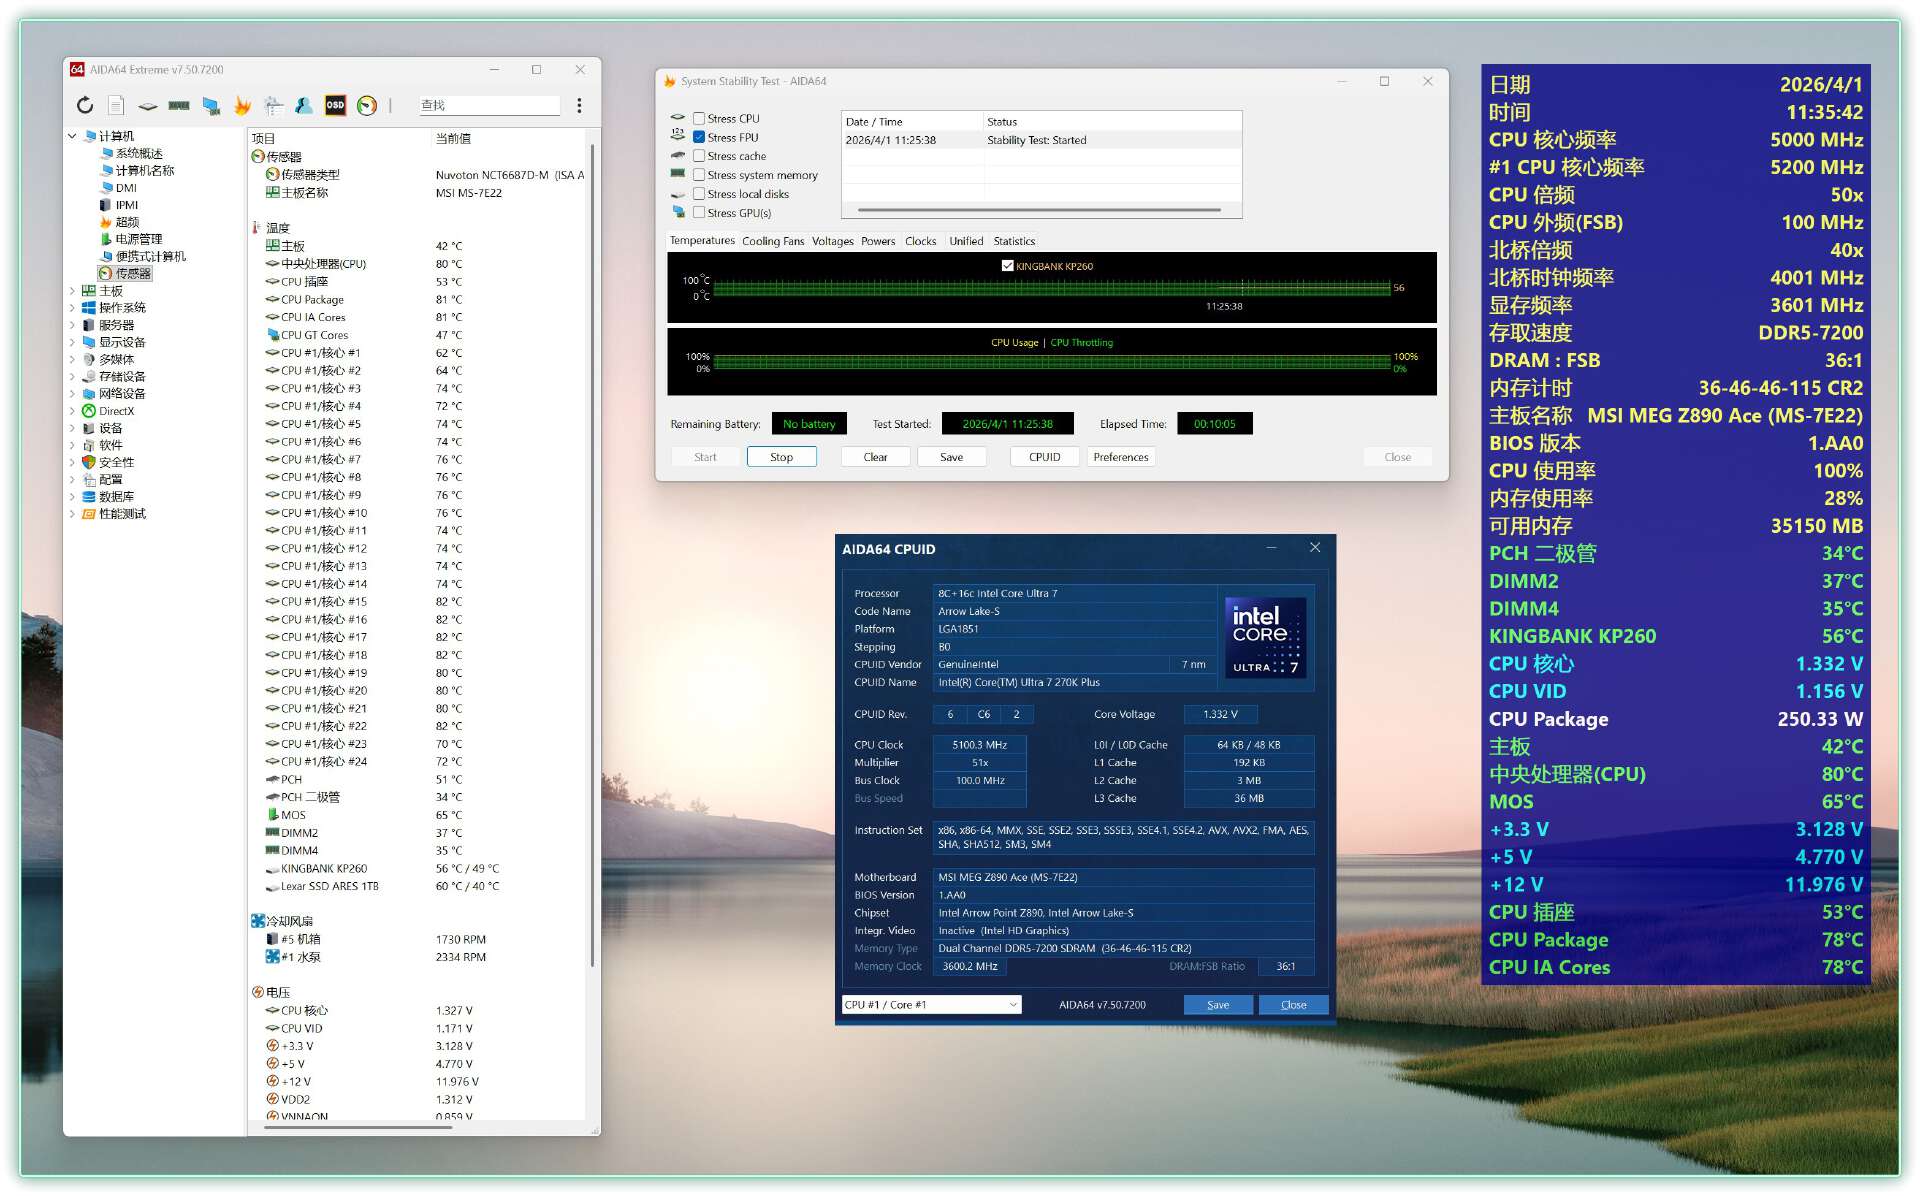The width and height of the screenshot is (1920, 1196).
Task: Toggle the KINGBANK KP260 graph checkbox
Action: [x=1007, y=266]
